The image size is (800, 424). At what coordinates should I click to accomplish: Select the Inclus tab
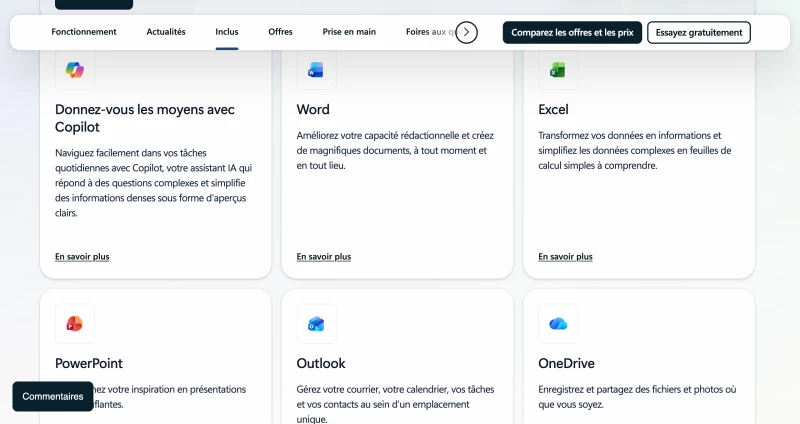coord(227,32)
